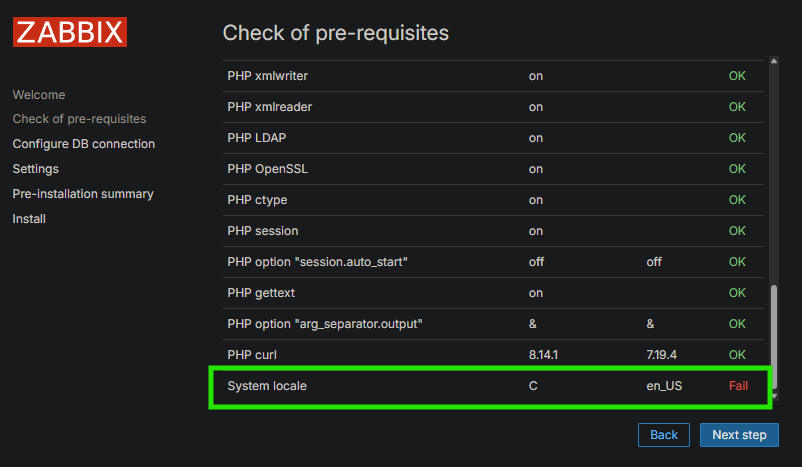Screen dimensions: 802x467
Task: Open the Welcome setup step
Action: pos(39,95)
